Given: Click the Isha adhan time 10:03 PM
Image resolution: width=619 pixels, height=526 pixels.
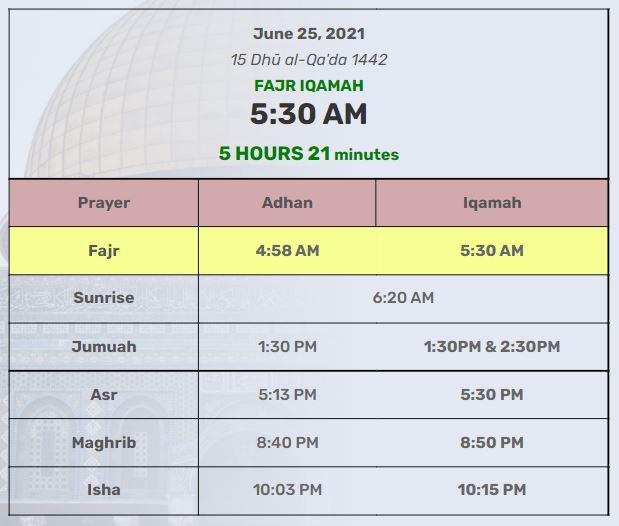Looking at the screenshot, I should point(287,490).
